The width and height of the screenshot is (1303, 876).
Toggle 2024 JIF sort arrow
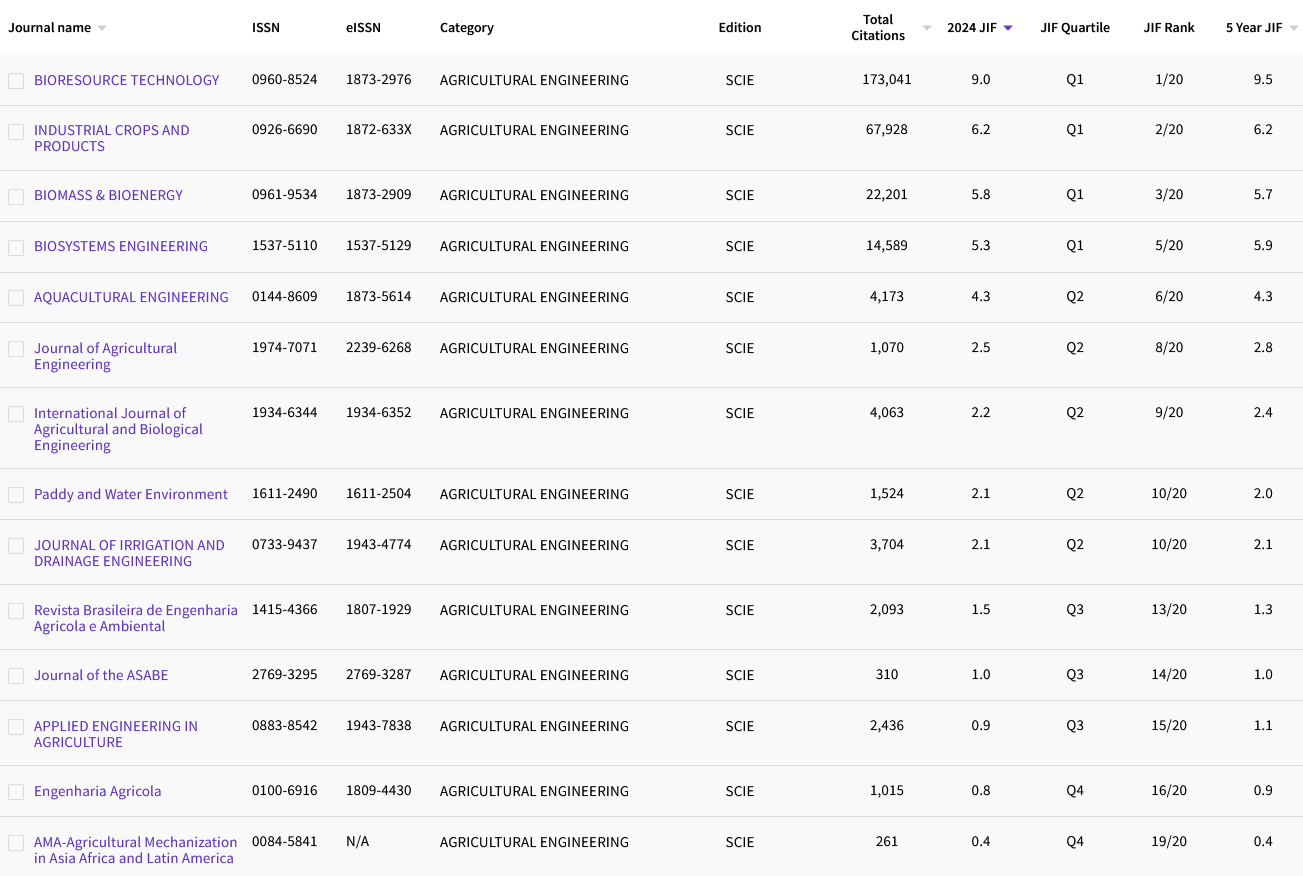pos(1008,28)
